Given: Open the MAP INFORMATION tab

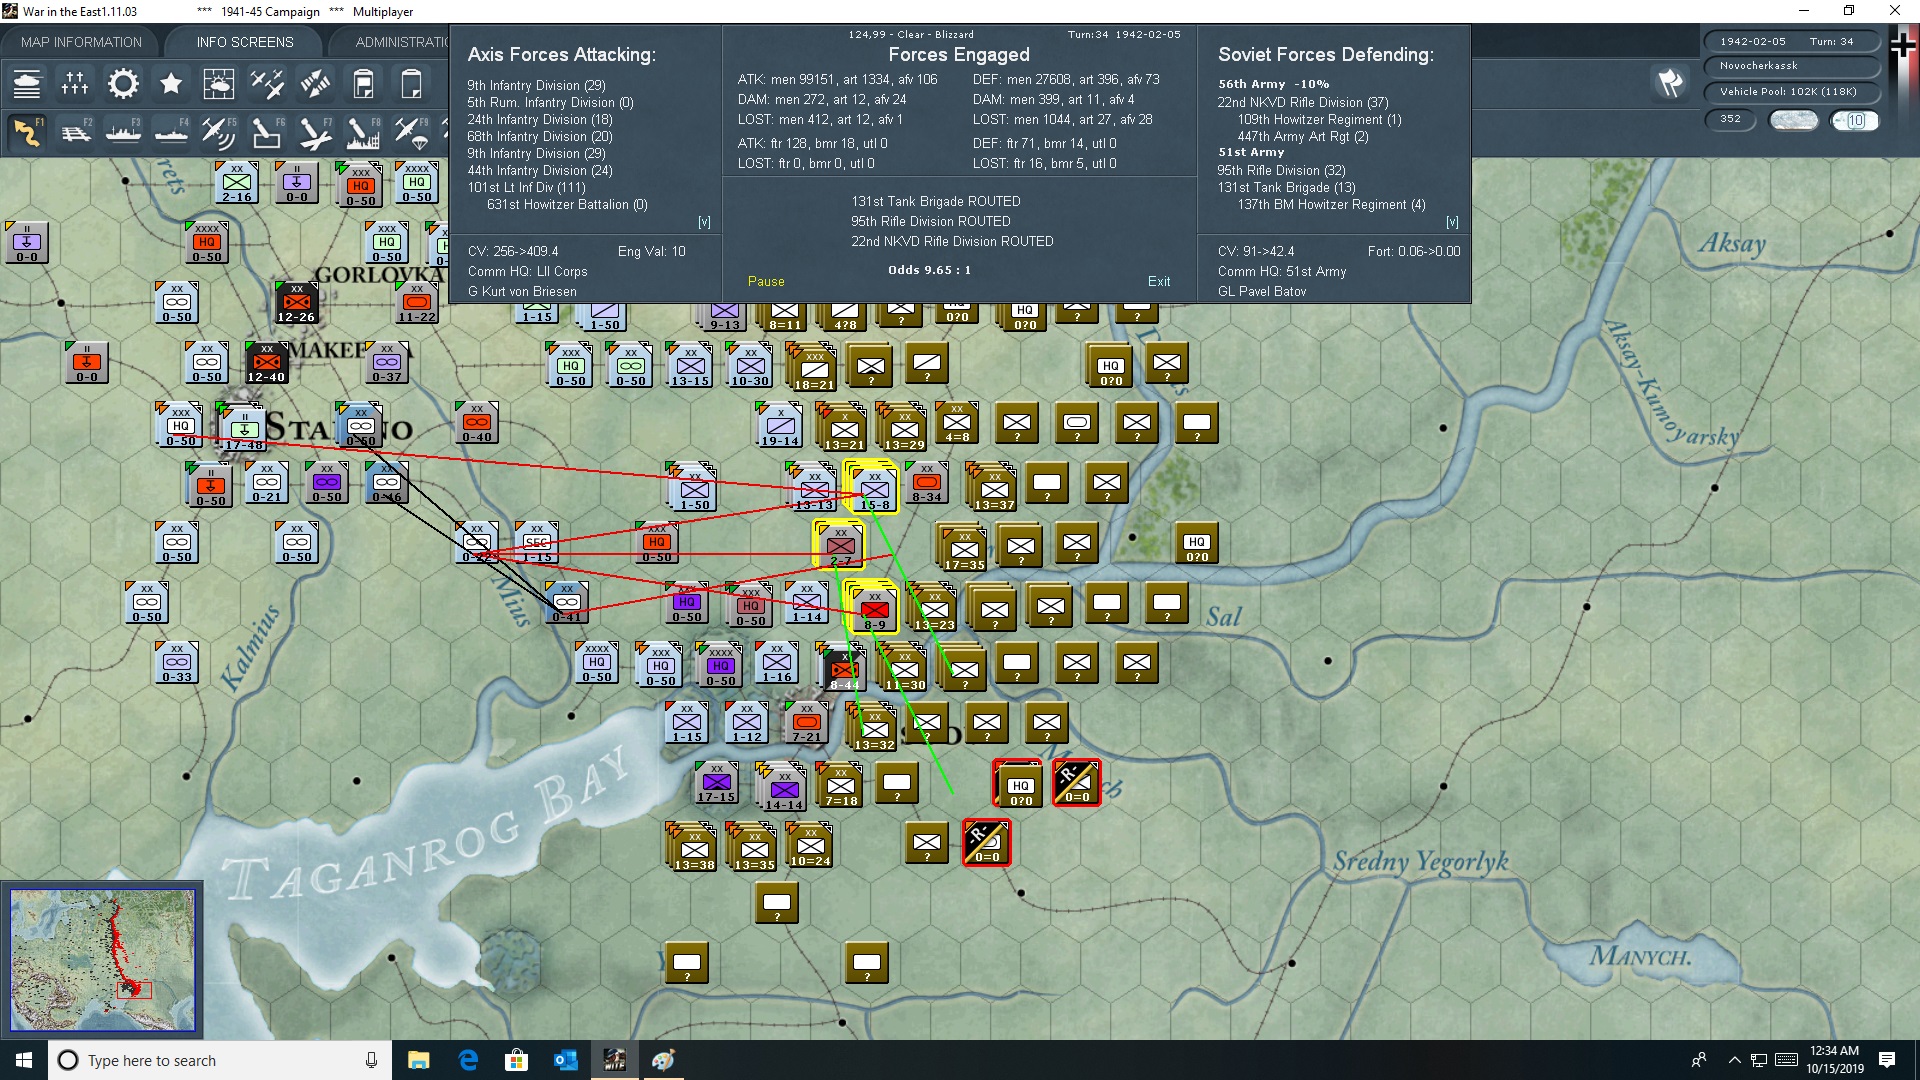Looking at the screenshot, I should coord(81,42).
